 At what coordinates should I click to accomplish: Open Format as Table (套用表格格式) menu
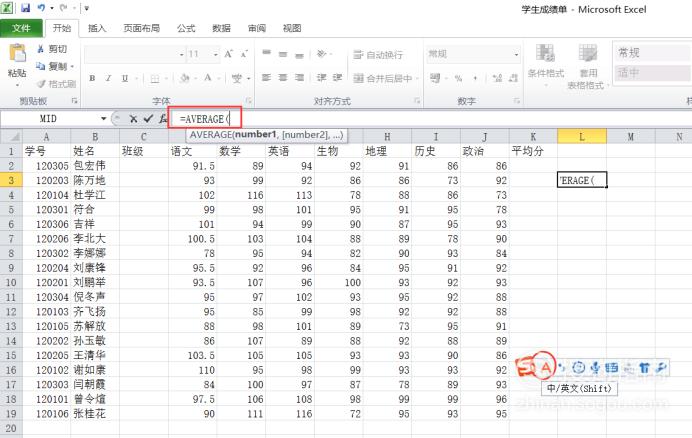587,67
